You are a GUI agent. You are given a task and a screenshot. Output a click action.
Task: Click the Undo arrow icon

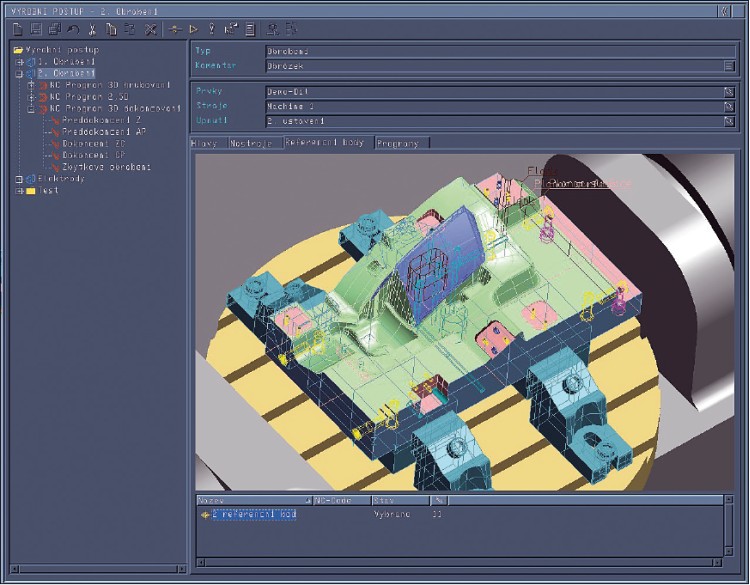click(x=74, y=30)
